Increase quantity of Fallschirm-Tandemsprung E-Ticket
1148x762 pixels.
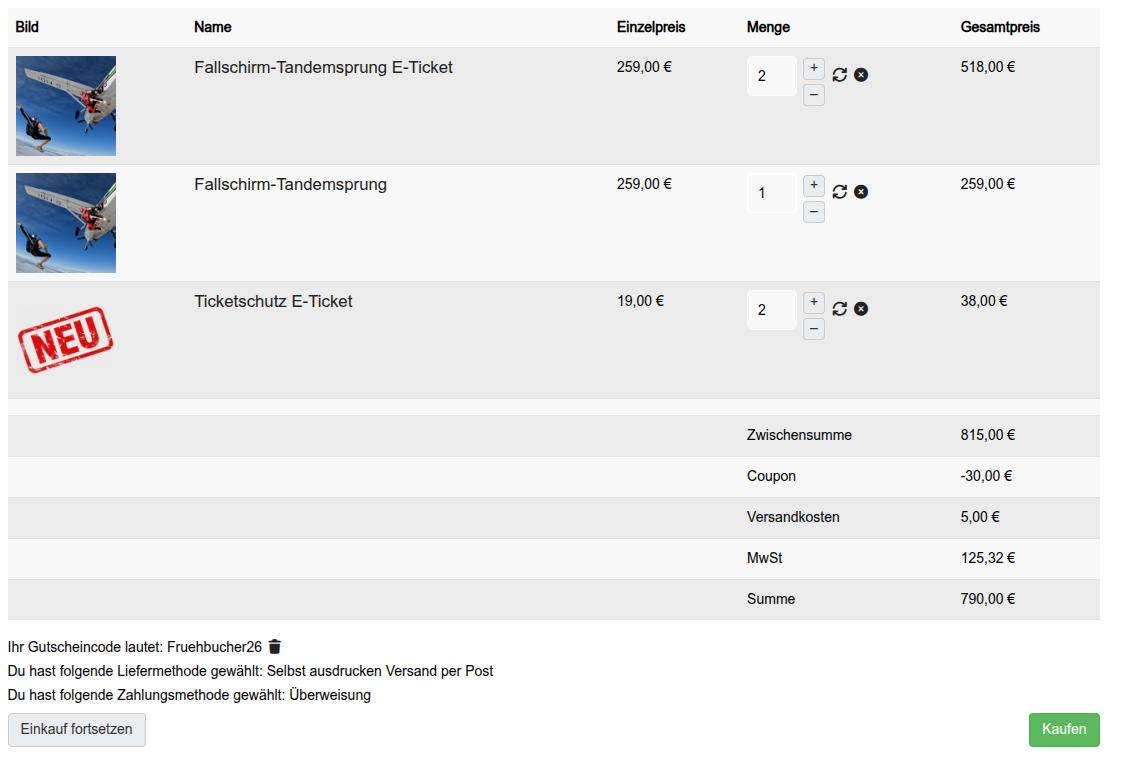814,69
